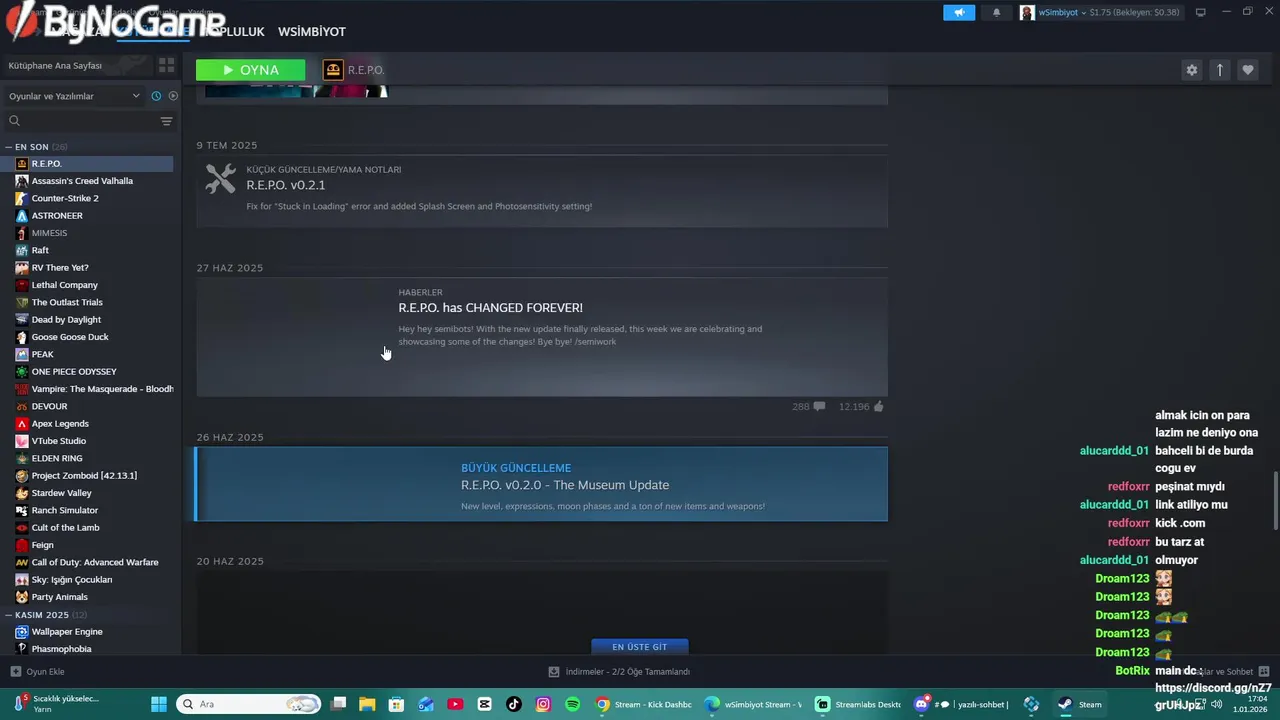The image size is (1280, 720).
Task: Click EN ÜSTE GİT button
Action: click(639, 647)
